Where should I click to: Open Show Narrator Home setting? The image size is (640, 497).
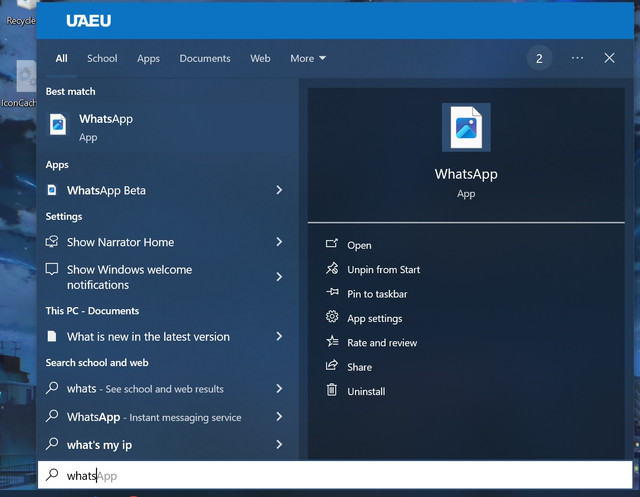click(167, 242)
